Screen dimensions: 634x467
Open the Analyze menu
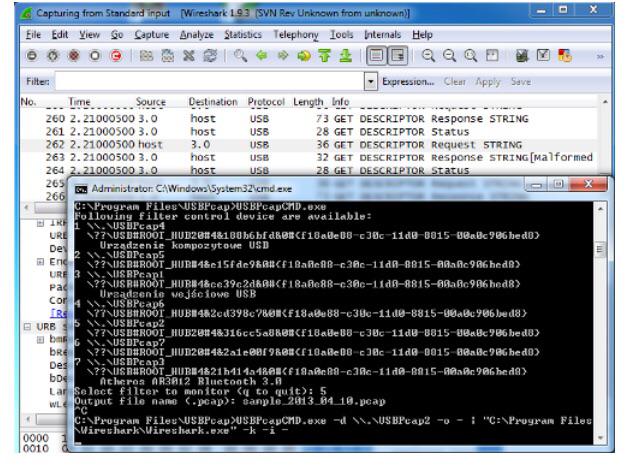(197, 35)
